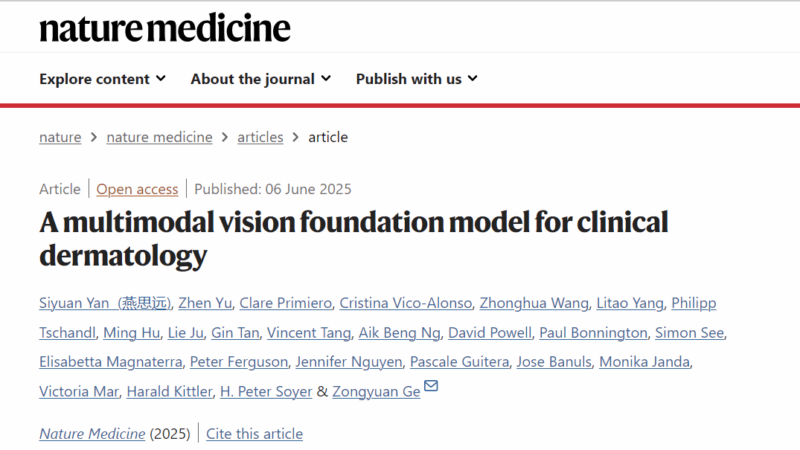This screenshot has width=800, height=450.
Task: Click author Paul Bonnington
Action: click(x=593, y=333)
